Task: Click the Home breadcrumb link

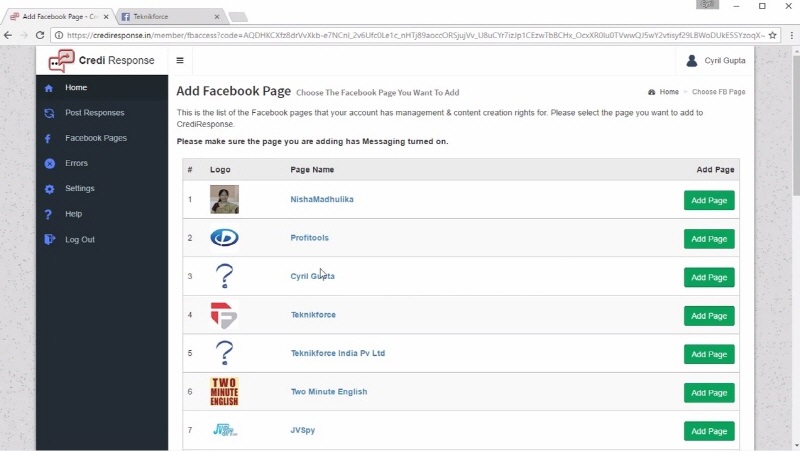Action: click(669, 92)
